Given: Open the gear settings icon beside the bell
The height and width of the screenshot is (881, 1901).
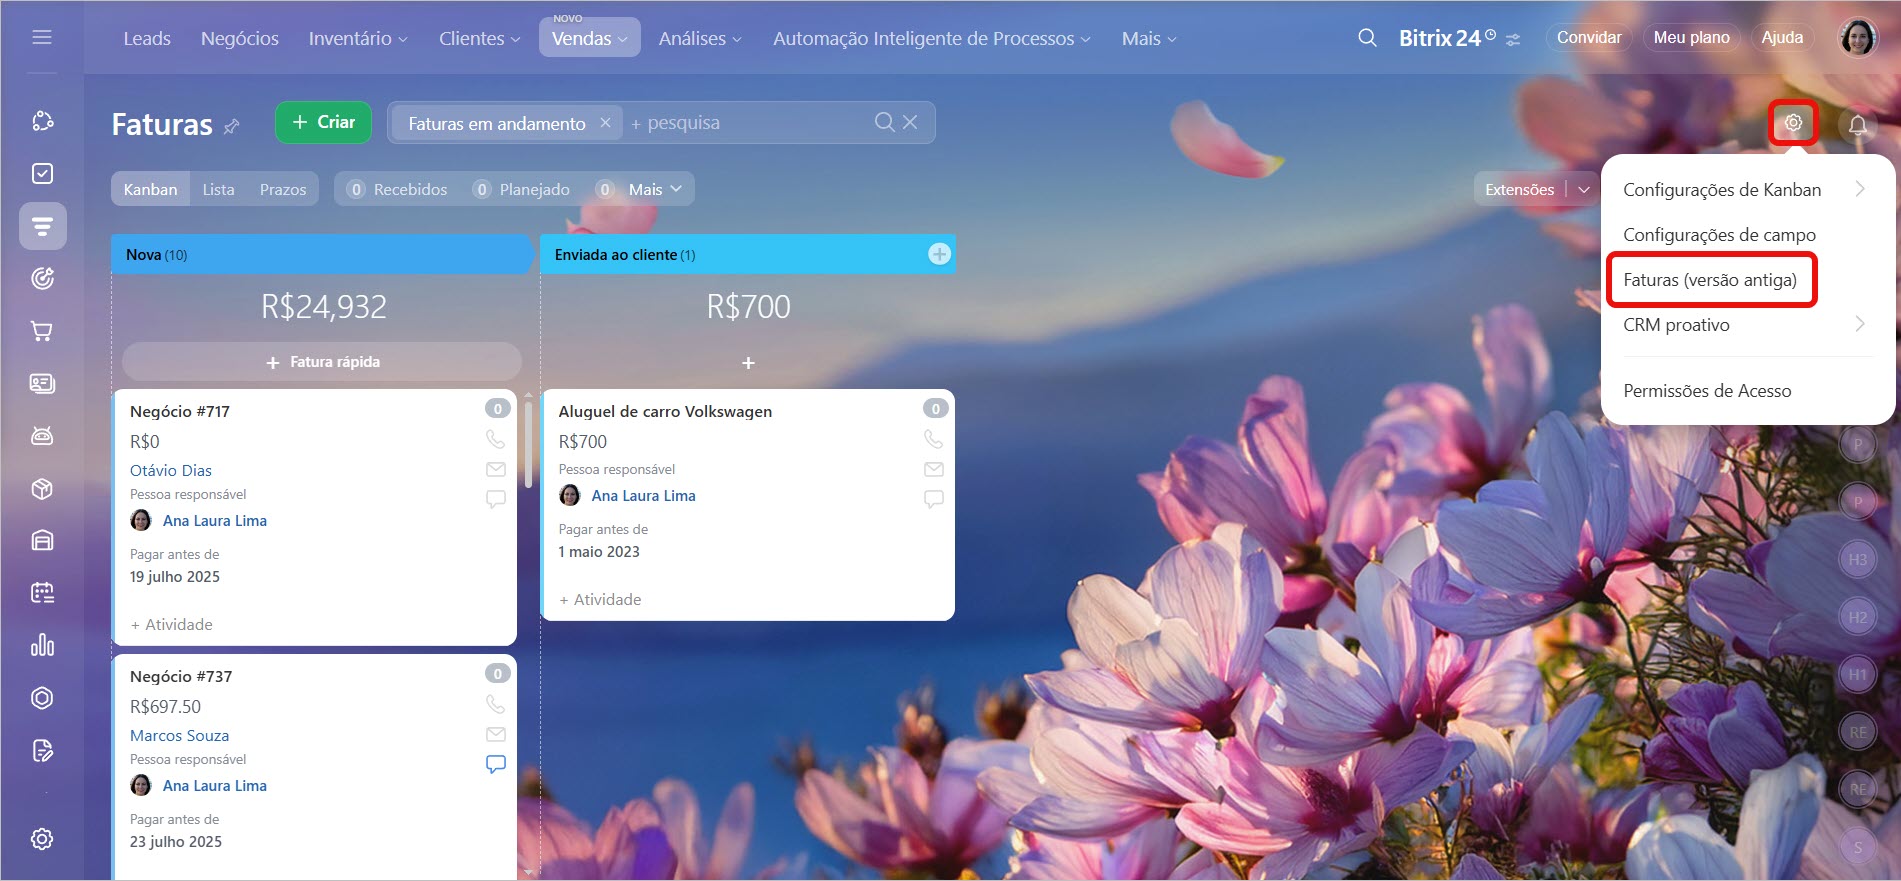Looking at the screenshot, I should tap(1793, 123).
